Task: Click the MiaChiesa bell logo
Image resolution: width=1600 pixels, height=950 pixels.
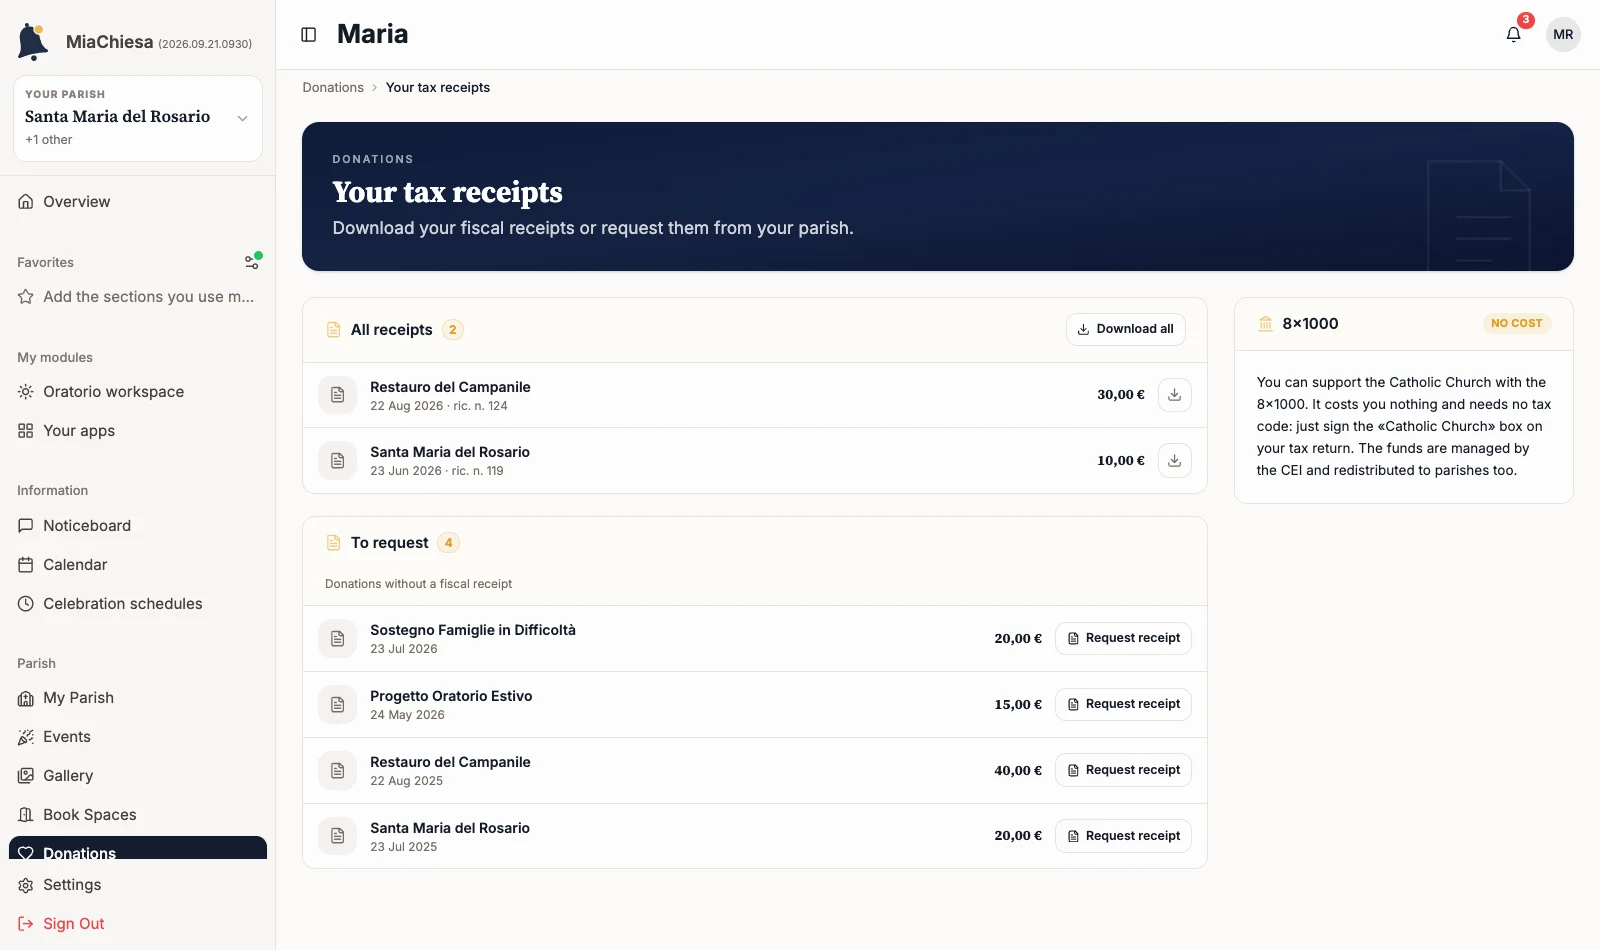Action: click(x=33, y=42)
